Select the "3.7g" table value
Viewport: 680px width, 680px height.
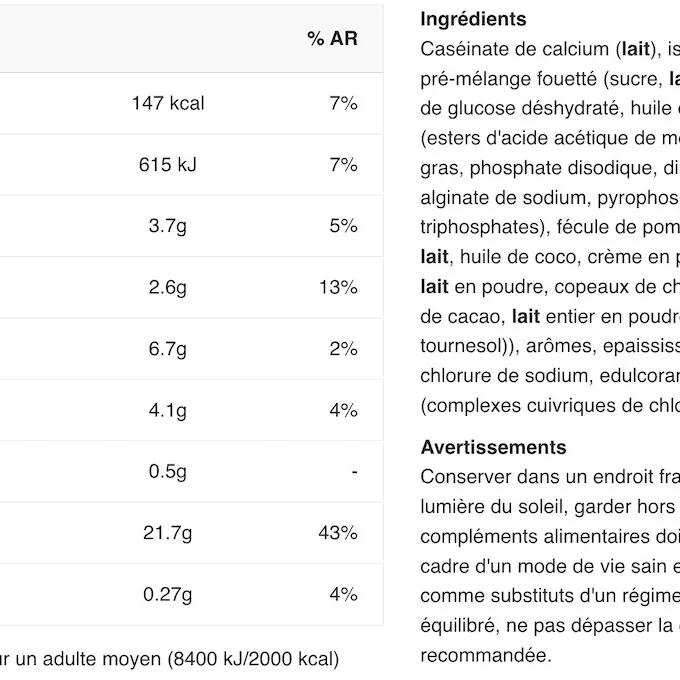click(x=168, y=226)
